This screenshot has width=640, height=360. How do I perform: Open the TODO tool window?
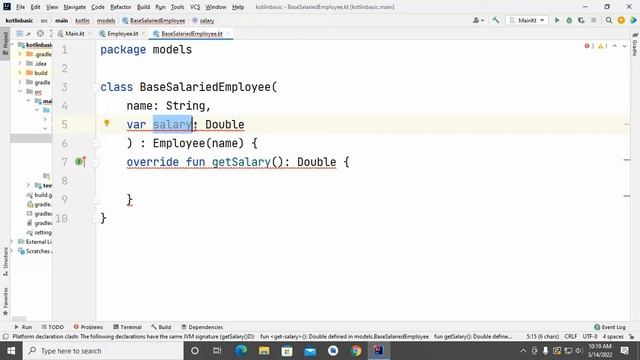53,327
